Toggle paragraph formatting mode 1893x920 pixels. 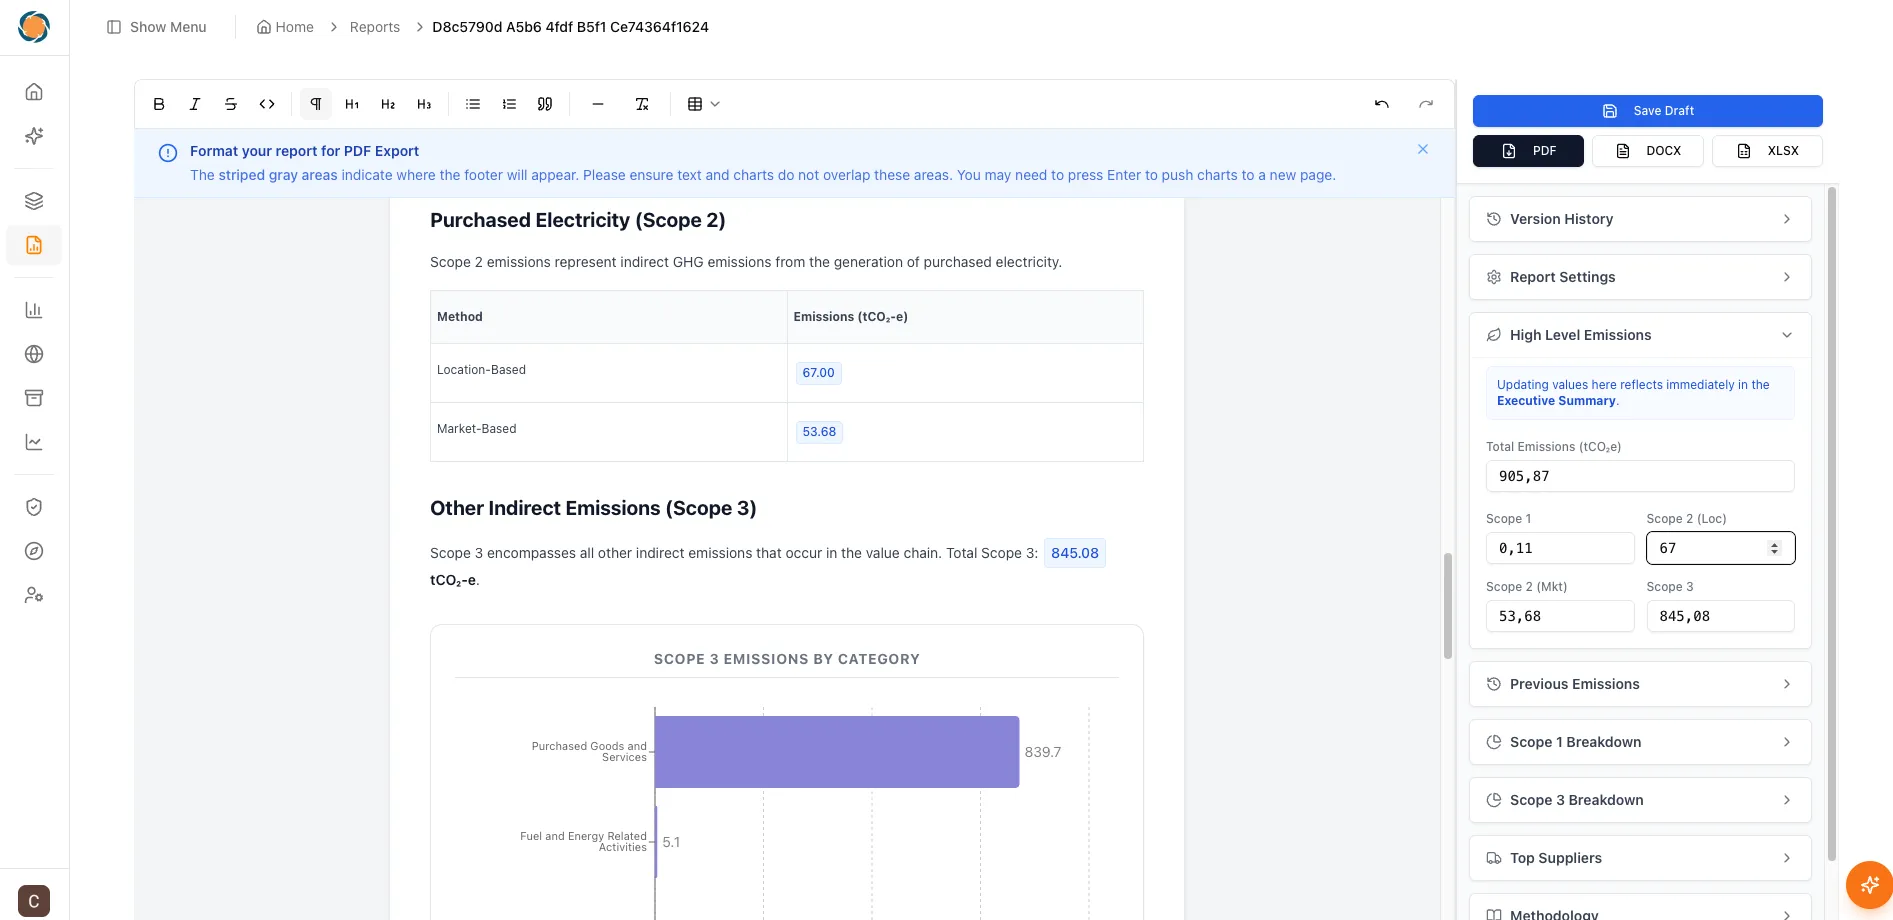point(315,104)
